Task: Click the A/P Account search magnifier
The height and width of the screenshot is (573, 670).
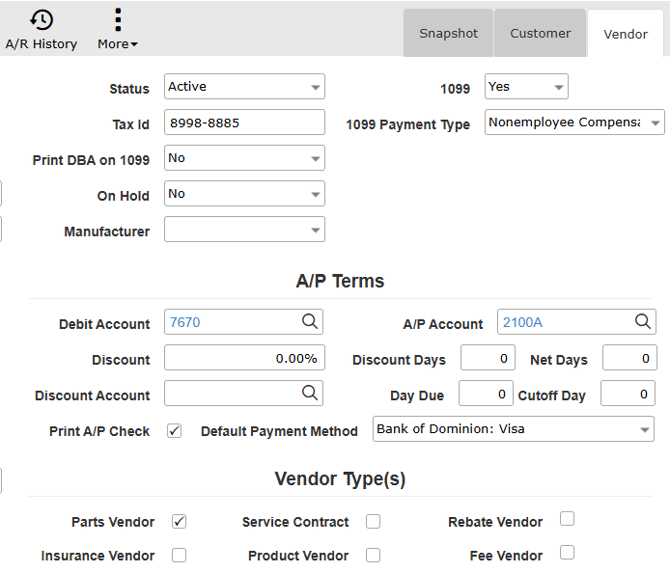Action: (x=643, y=322)
